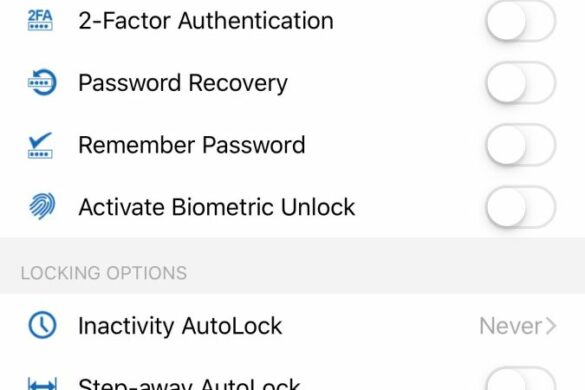This screenshot has width=585, height=390.
Task: Toggle the Remember Password switch
Action: click(521, 144)
